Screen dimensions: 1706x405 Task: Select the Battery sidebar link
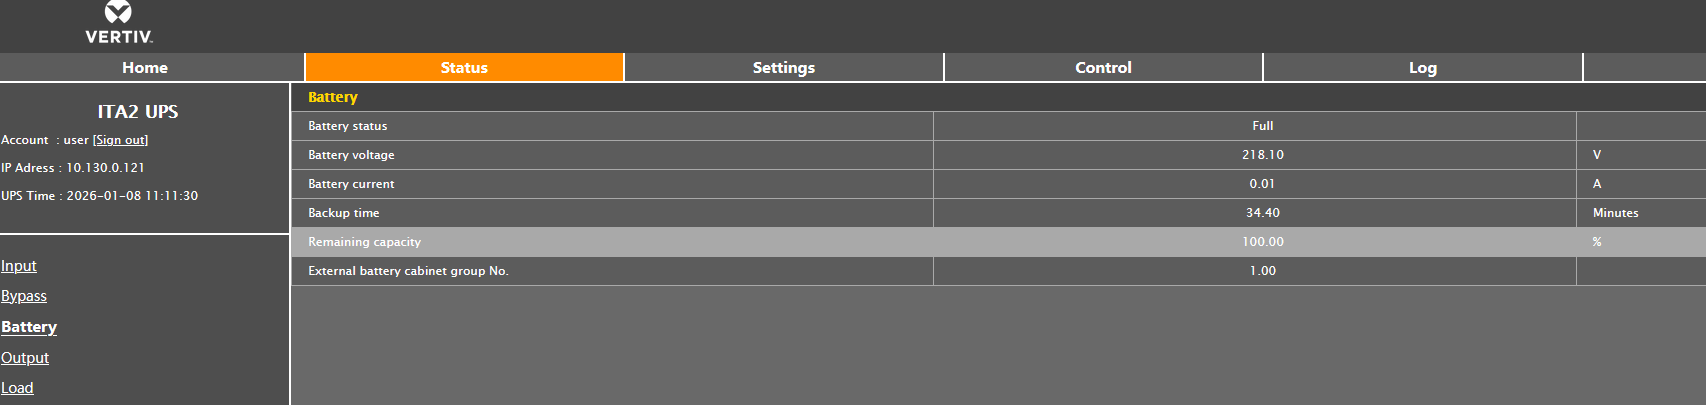[29, 327]
